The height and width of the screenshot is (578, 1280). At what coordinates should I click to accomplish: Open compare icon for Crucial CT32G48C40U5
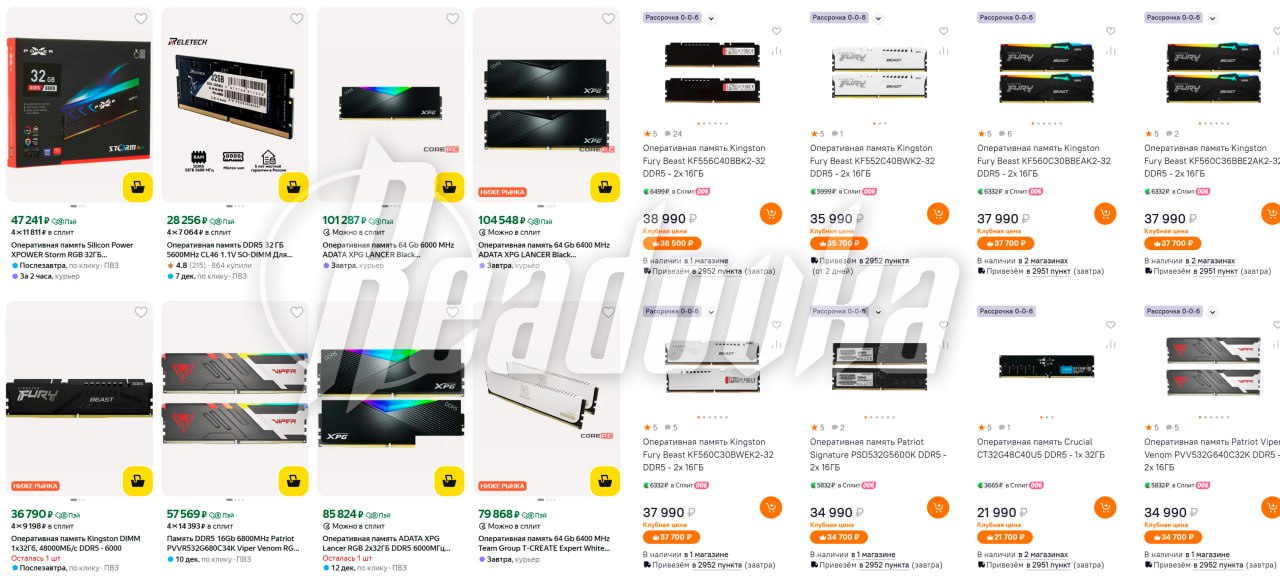tap(1110, 345)
